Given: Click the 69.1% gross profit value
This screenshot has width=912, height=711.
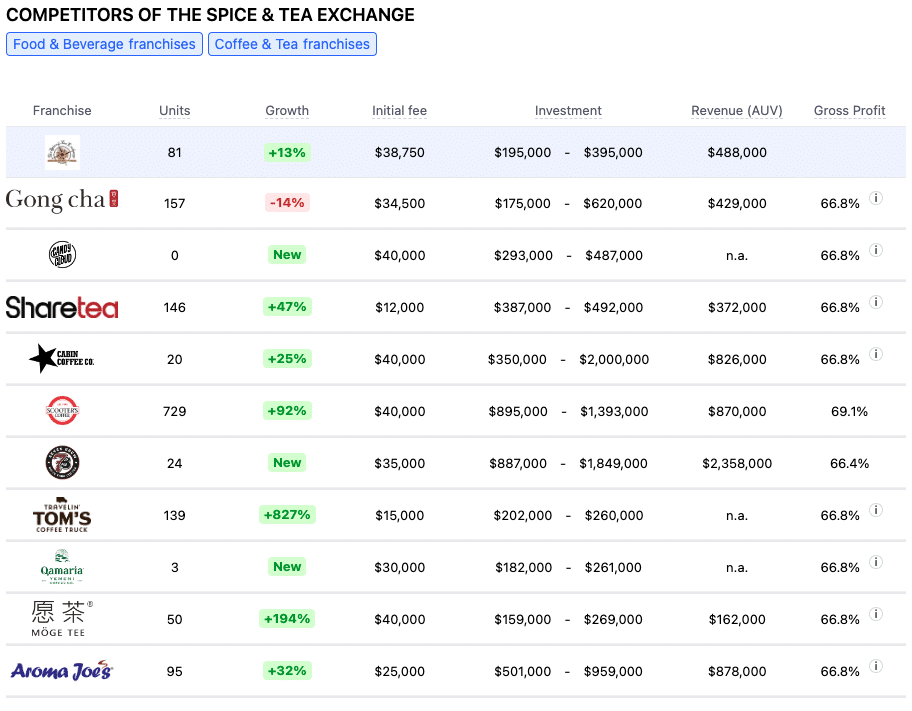Looking at the screenshot, I should [849, 411].
